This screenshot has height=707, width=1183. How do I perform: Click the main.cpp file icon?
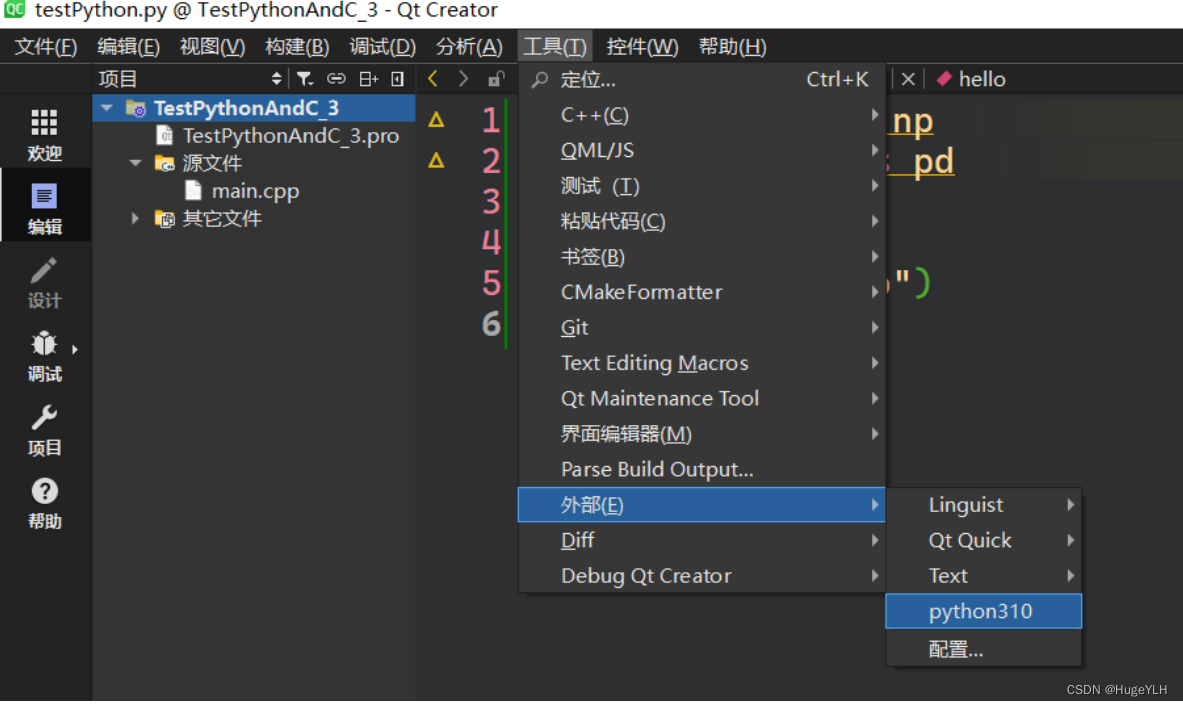point(193,191)
